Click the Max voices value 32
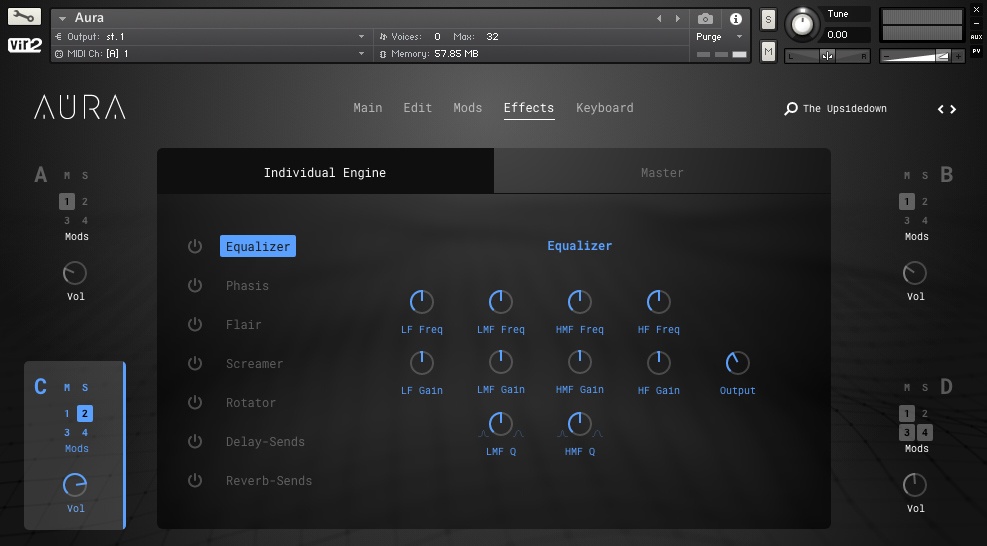987x546 pixels. pos(492,37)
